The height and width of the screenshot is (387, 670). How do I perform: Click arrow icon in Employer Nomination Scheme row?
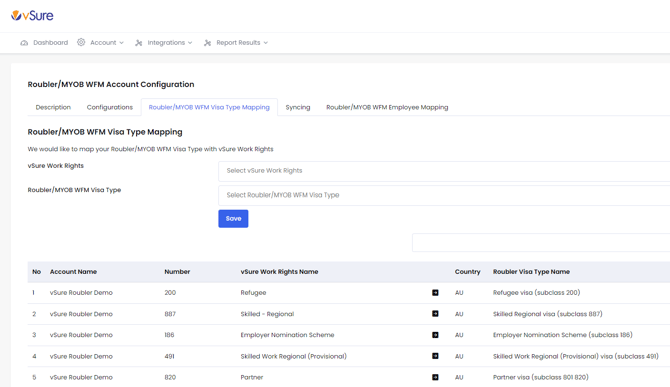click(x=435, y=335)
